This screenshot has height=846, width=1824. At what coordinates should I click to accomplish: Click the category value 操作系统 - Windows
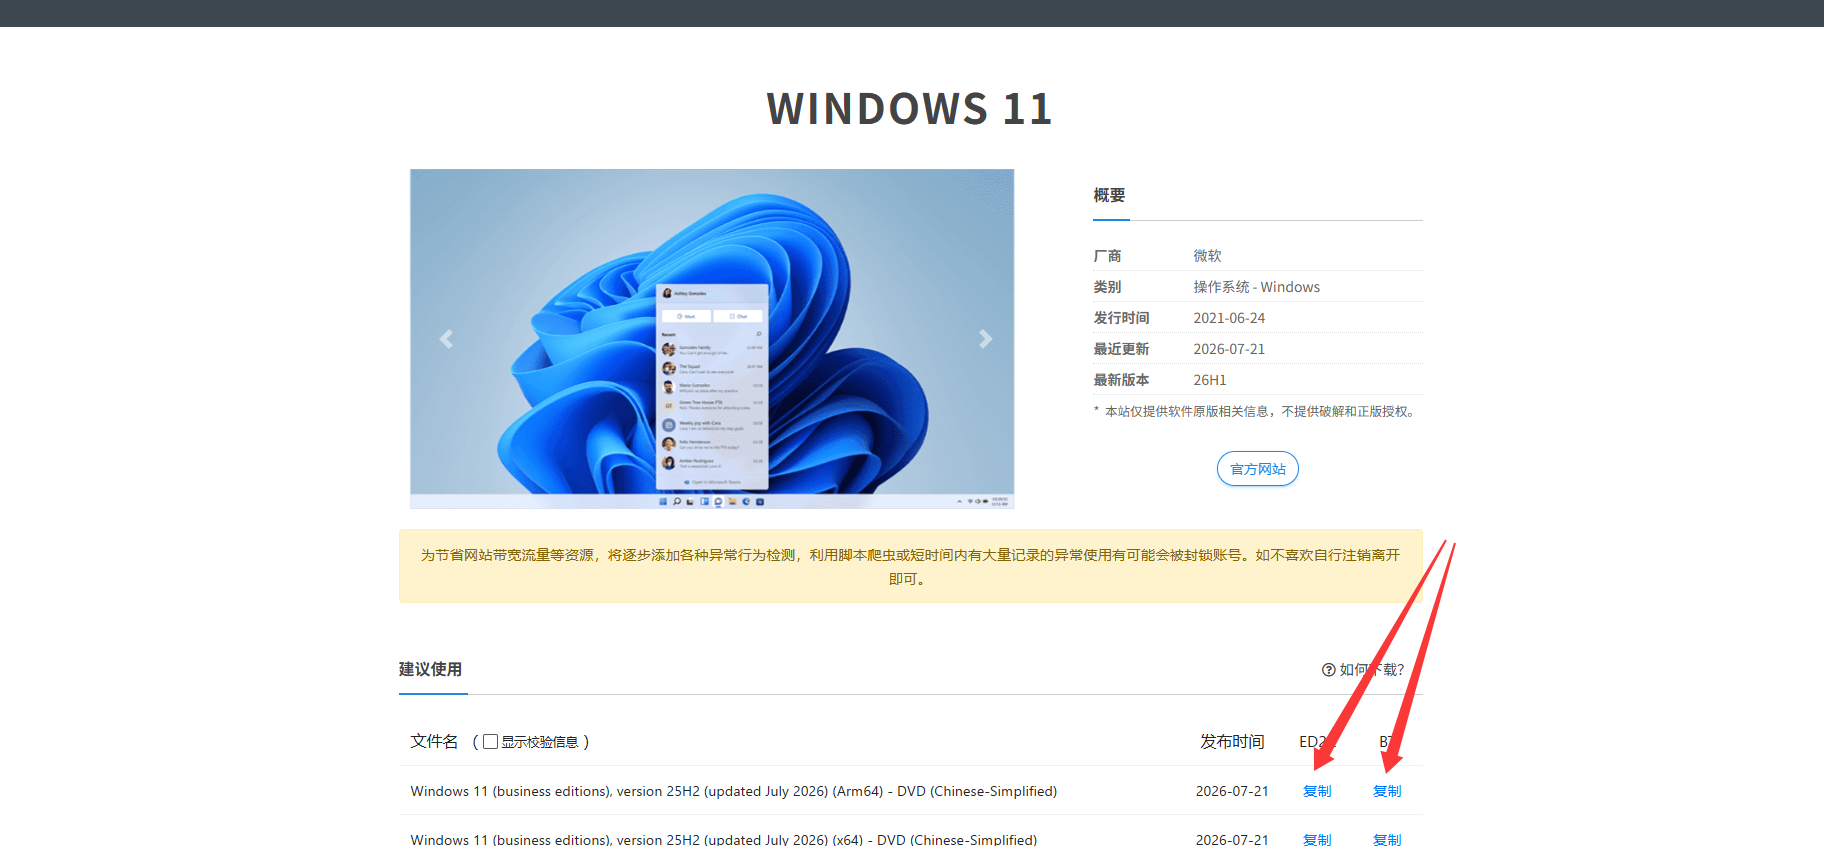[x=1256, y=287]
